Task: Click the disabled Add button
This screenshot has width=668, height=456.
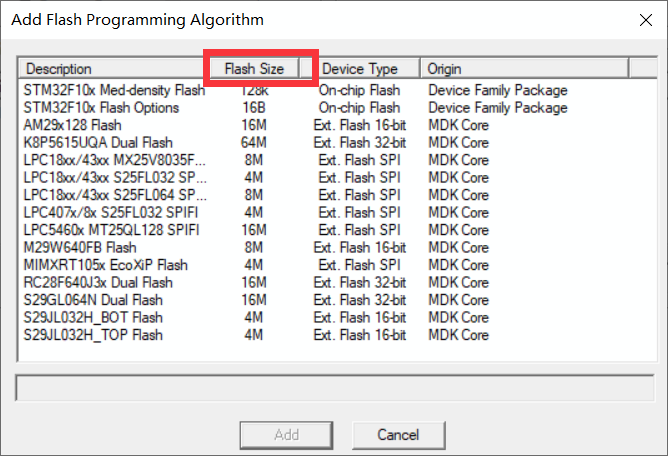Action: [286, 435]
